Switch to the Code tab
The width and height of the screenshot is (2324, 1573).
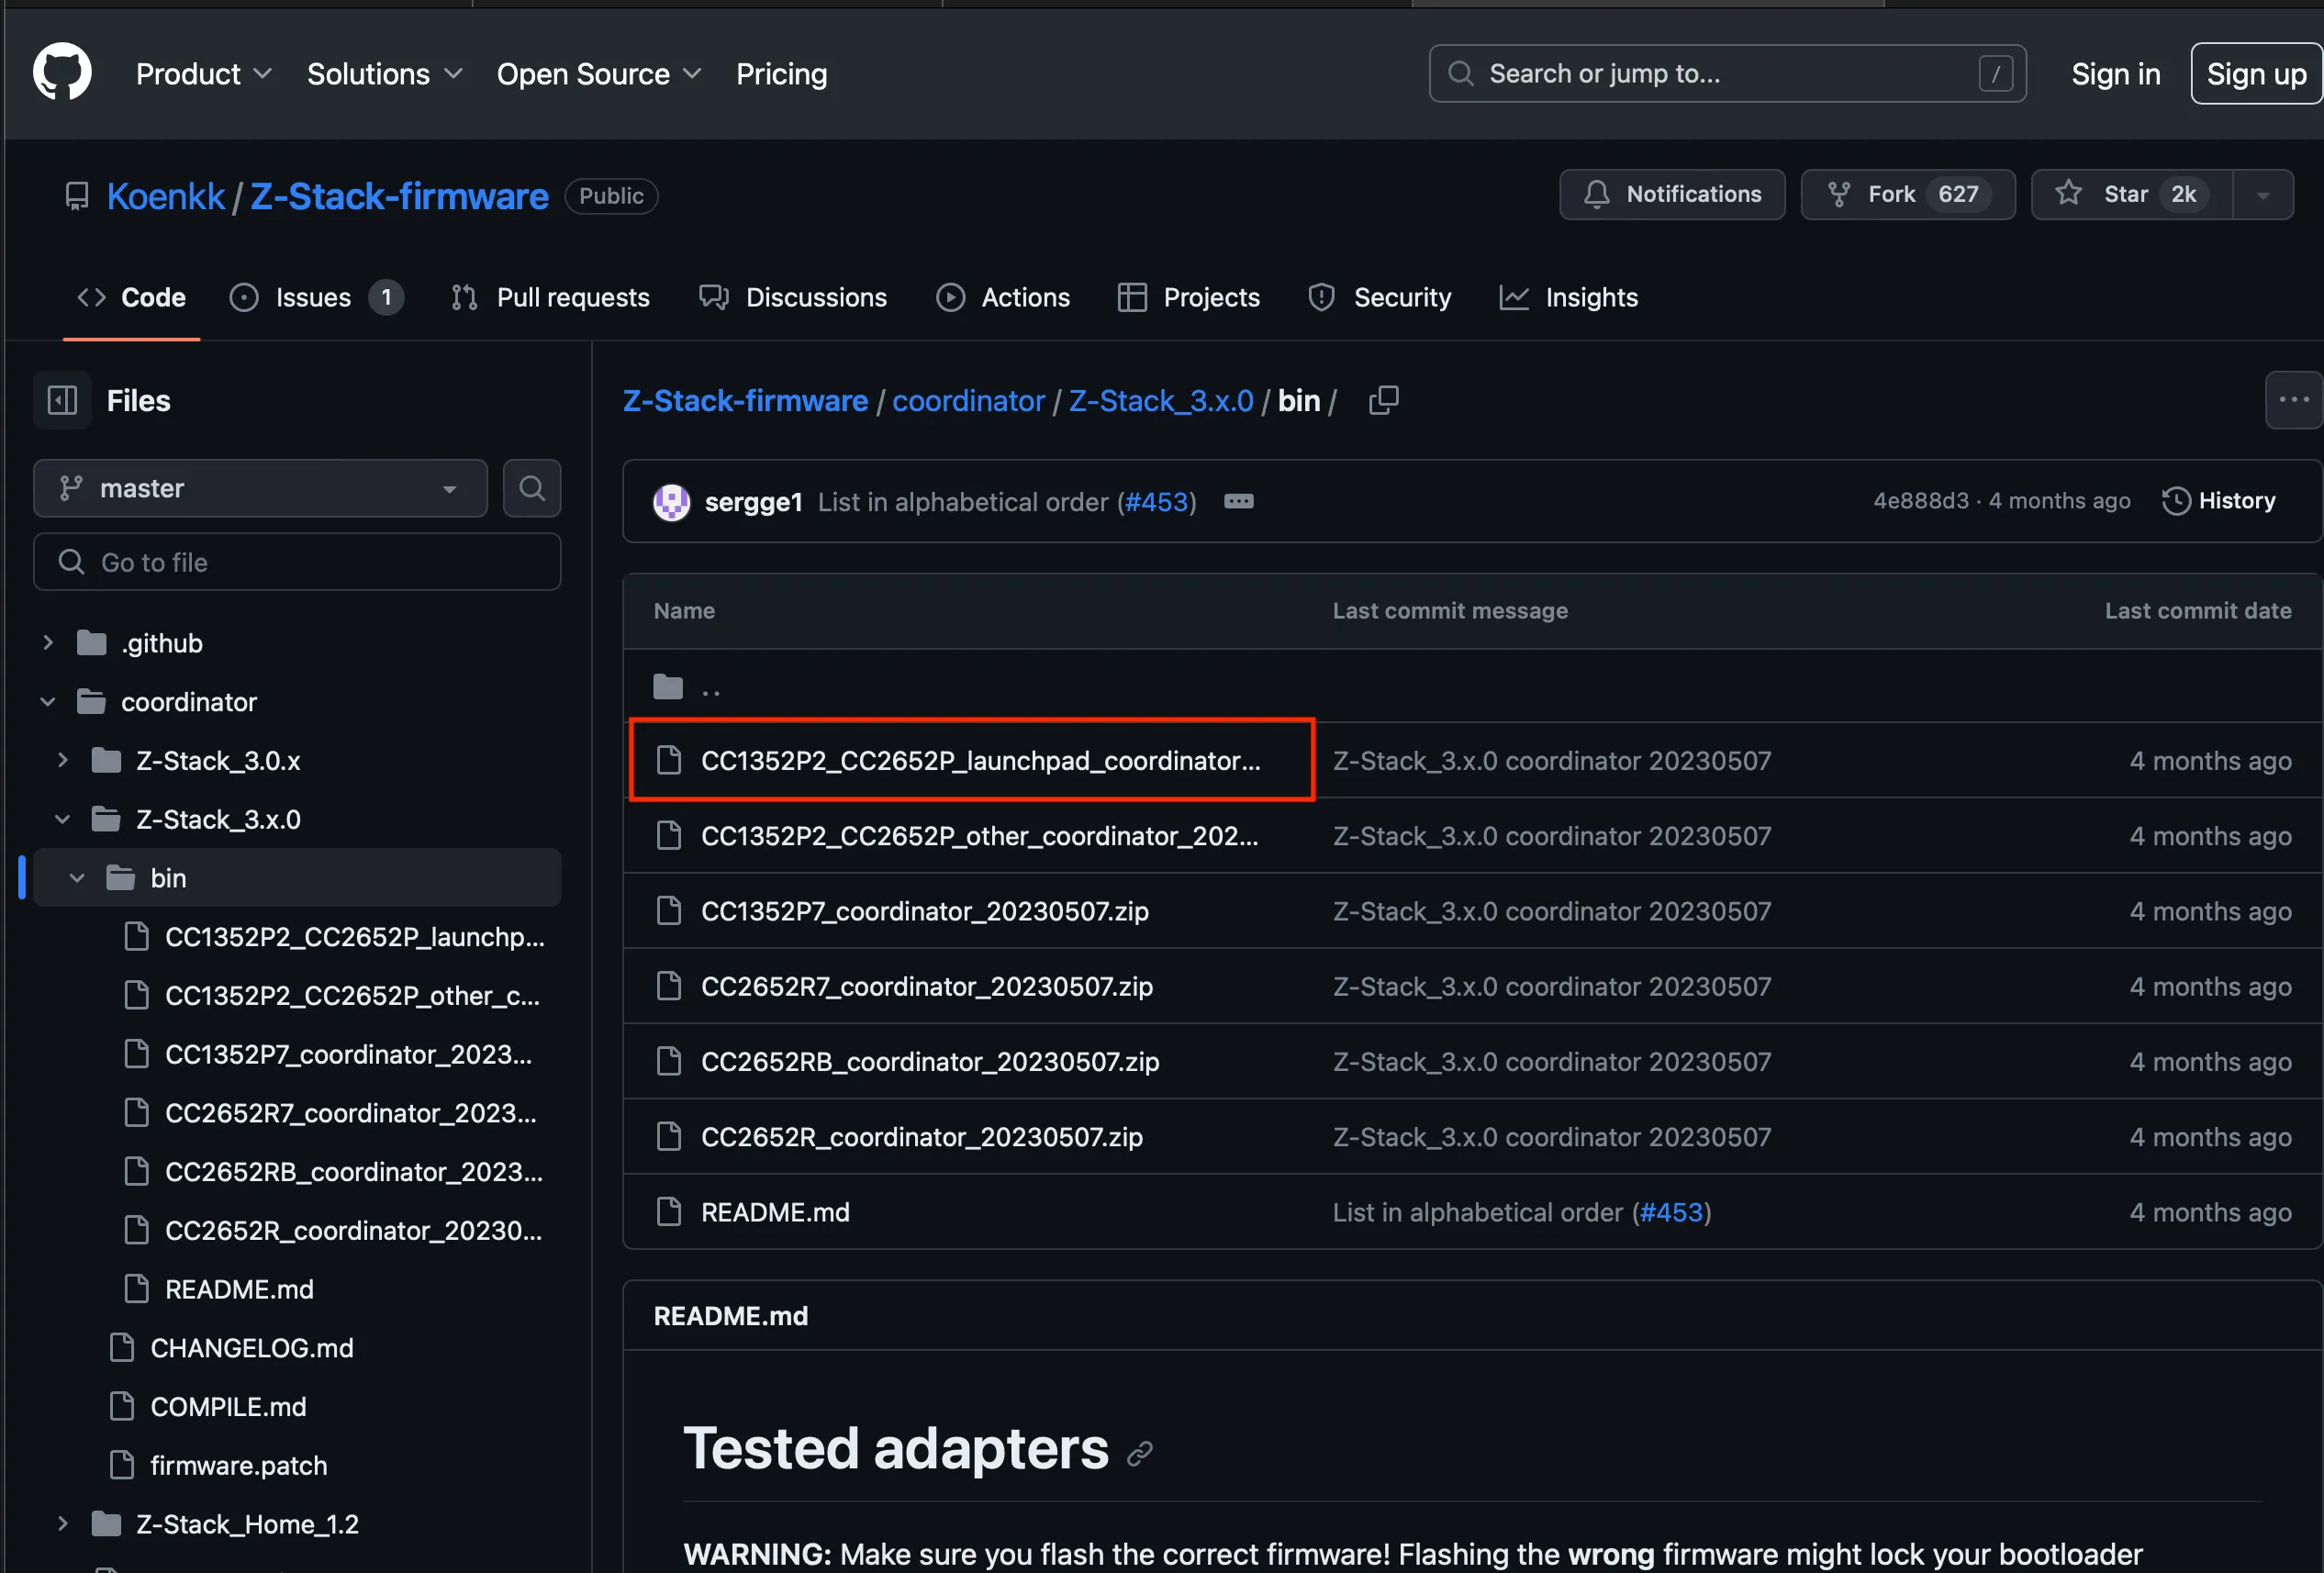tap(132, 297)
